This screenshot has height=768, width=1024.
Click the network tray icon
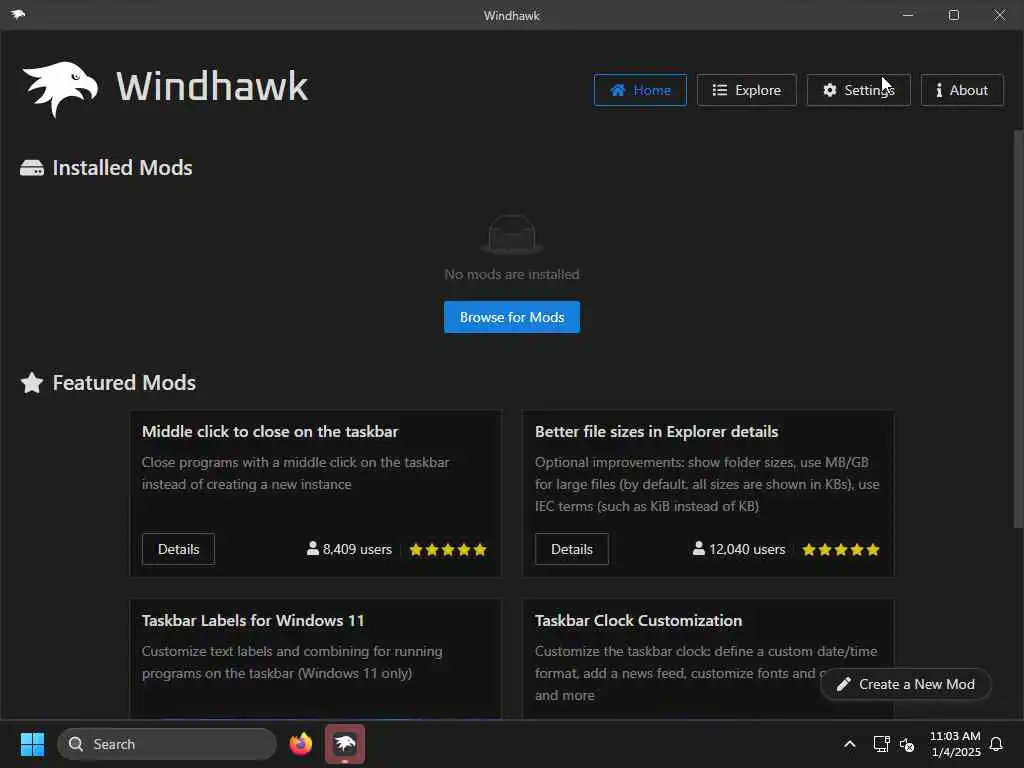point(882,744)
